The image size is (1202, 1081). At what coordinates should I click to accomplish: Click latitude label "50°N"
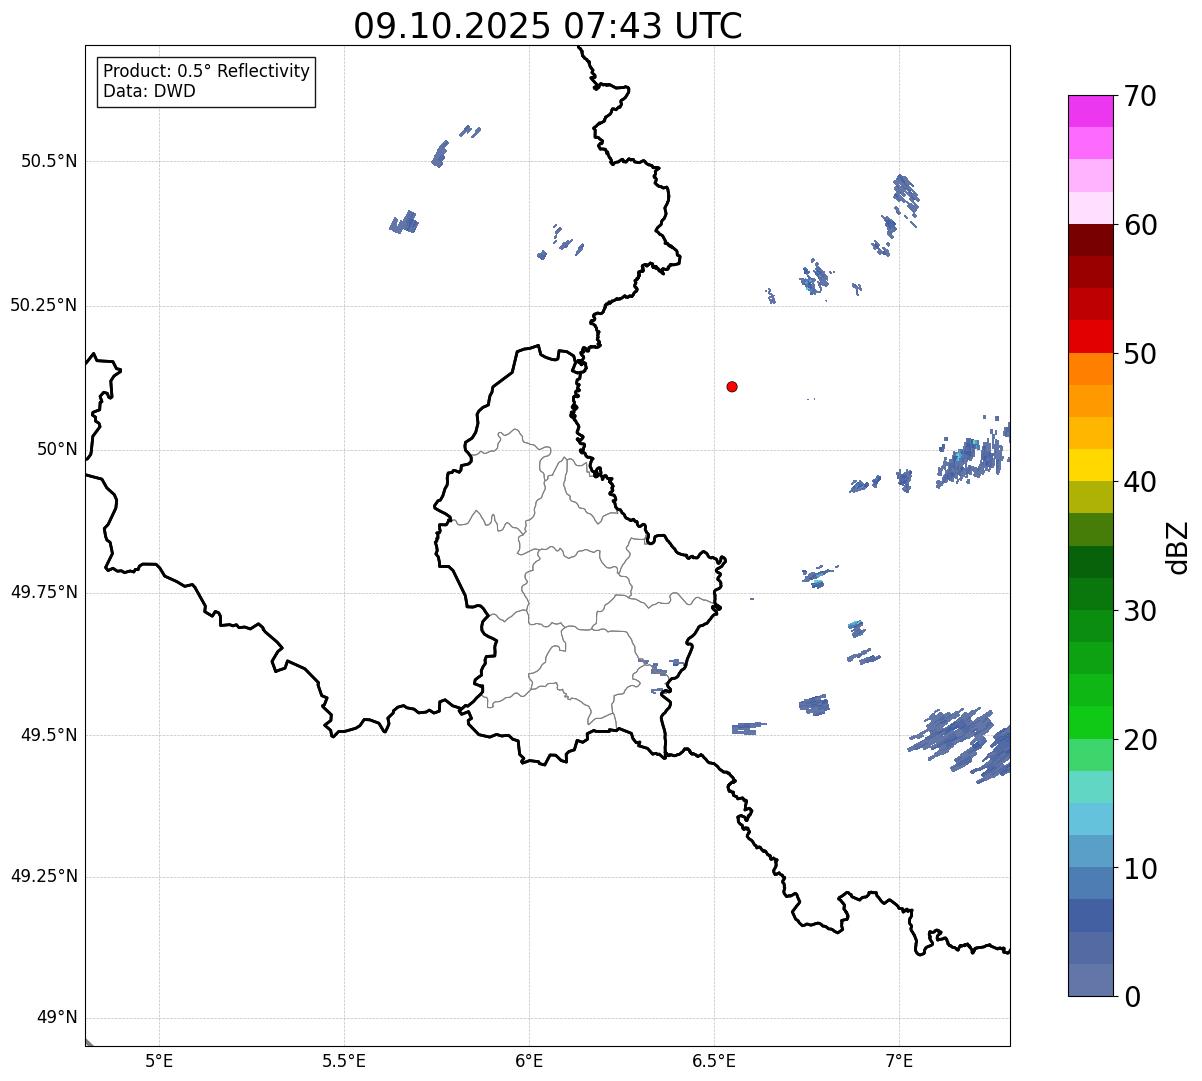pos(57,450)
